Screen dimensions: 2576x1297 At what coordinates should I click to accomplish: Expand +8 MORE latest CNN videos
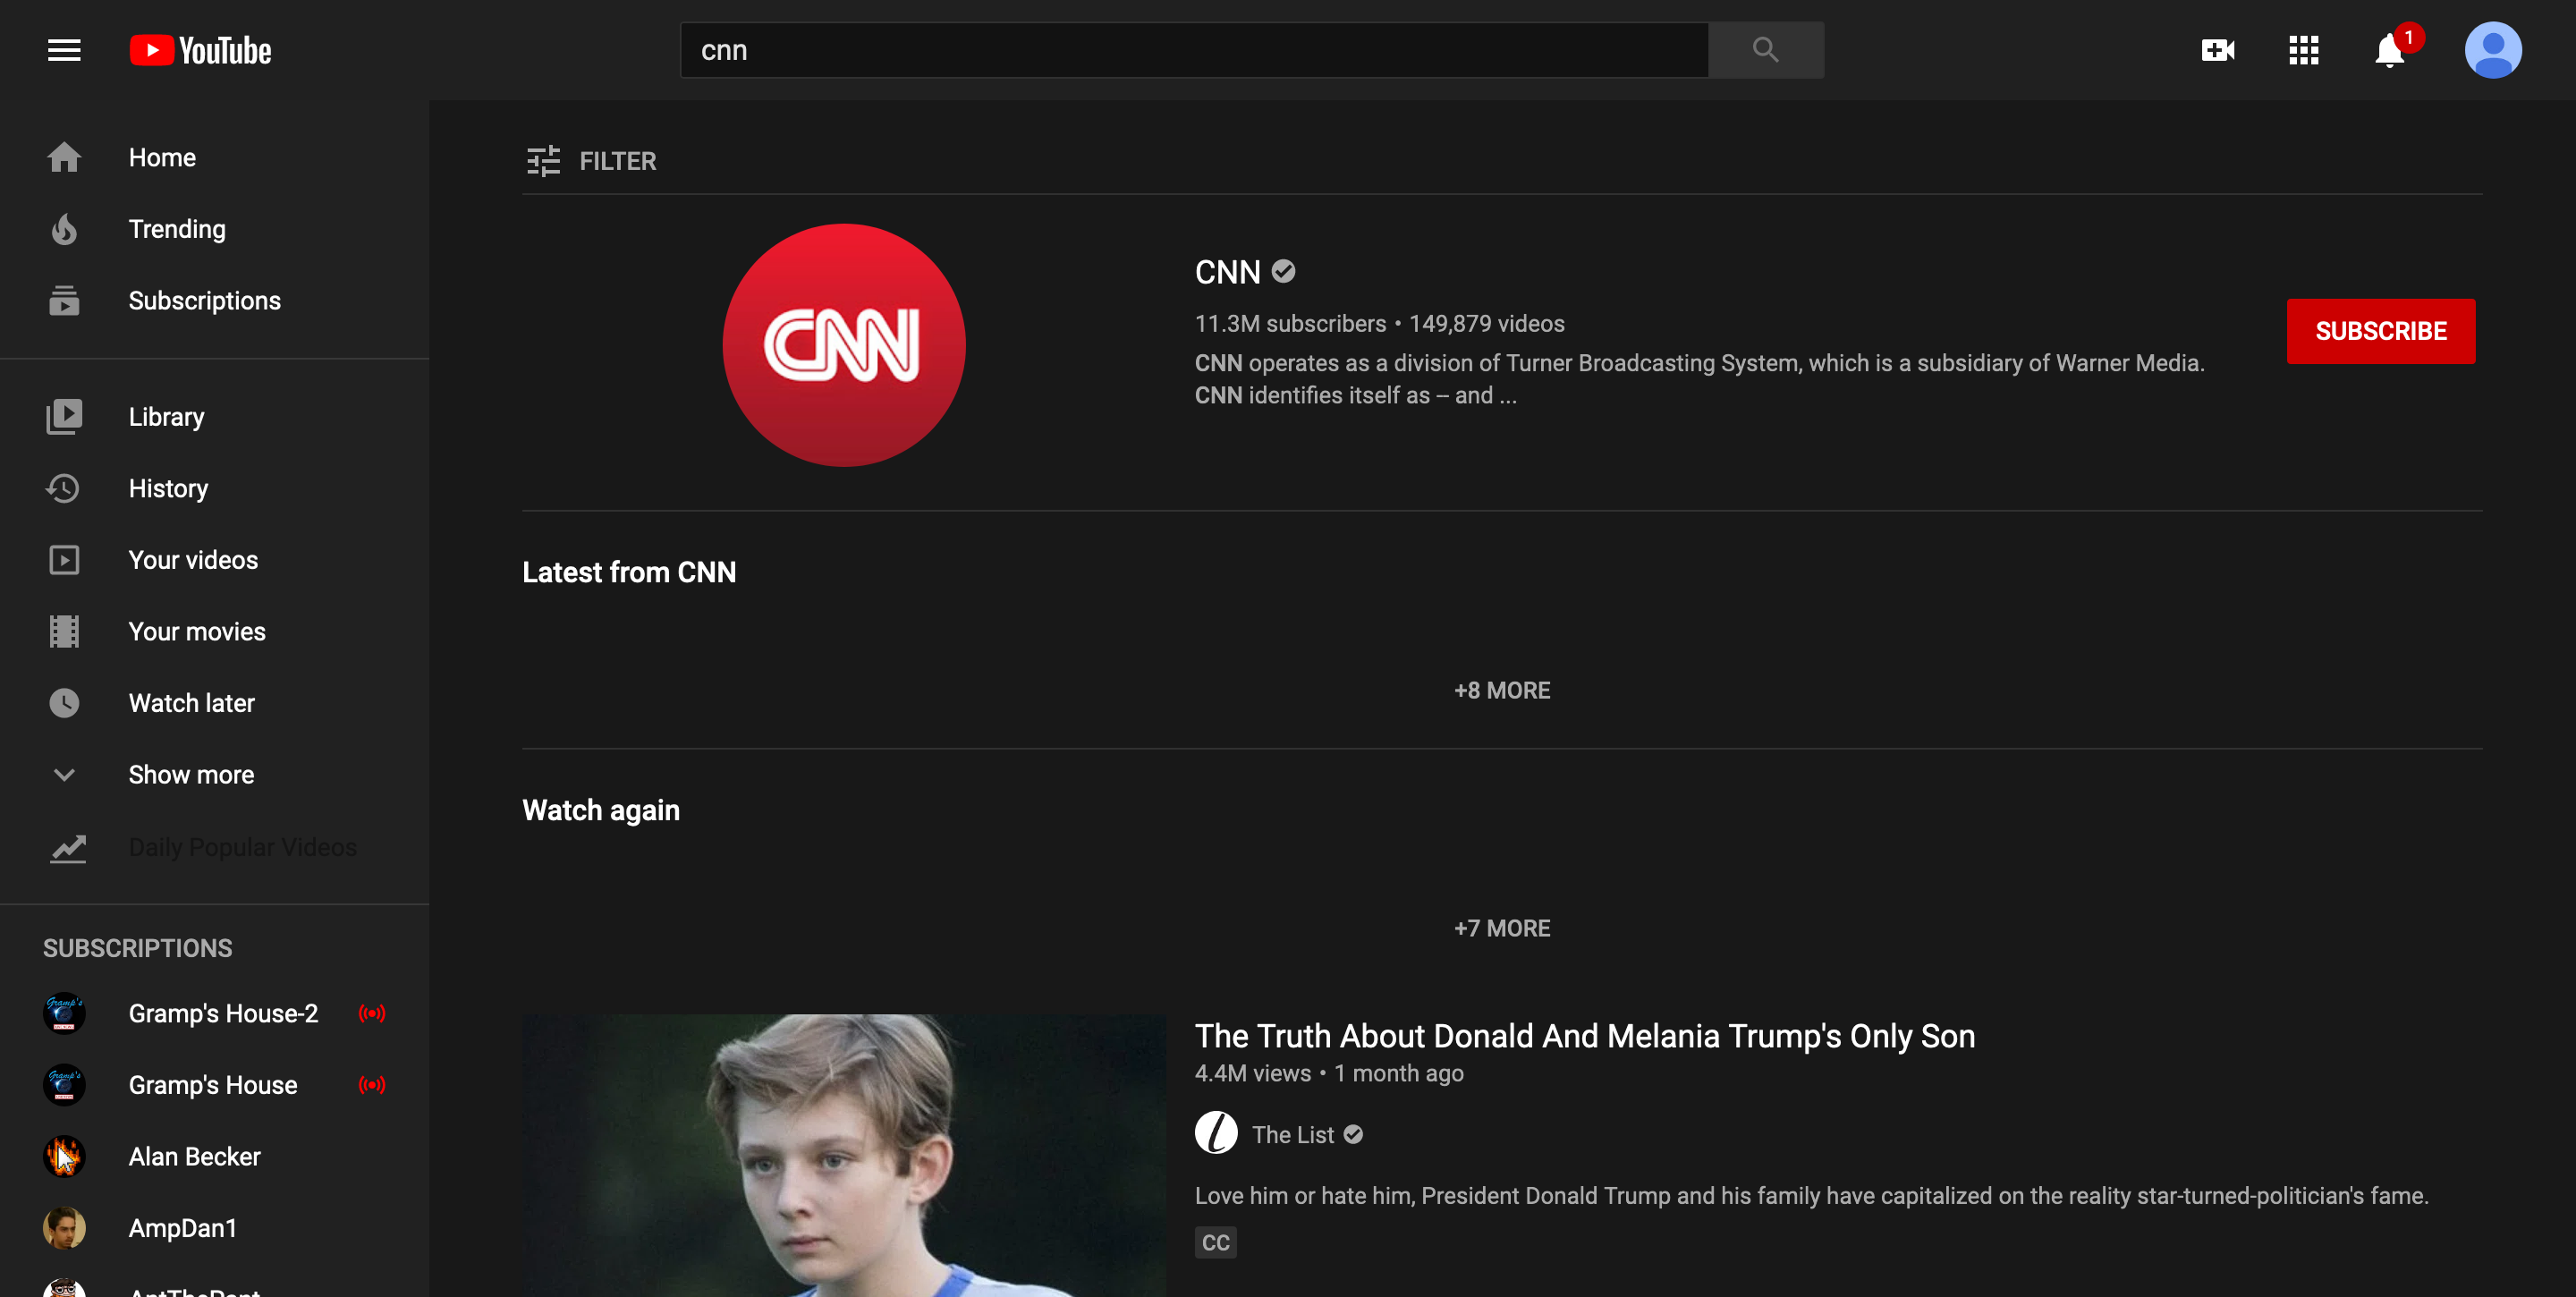pos(1501,690)
